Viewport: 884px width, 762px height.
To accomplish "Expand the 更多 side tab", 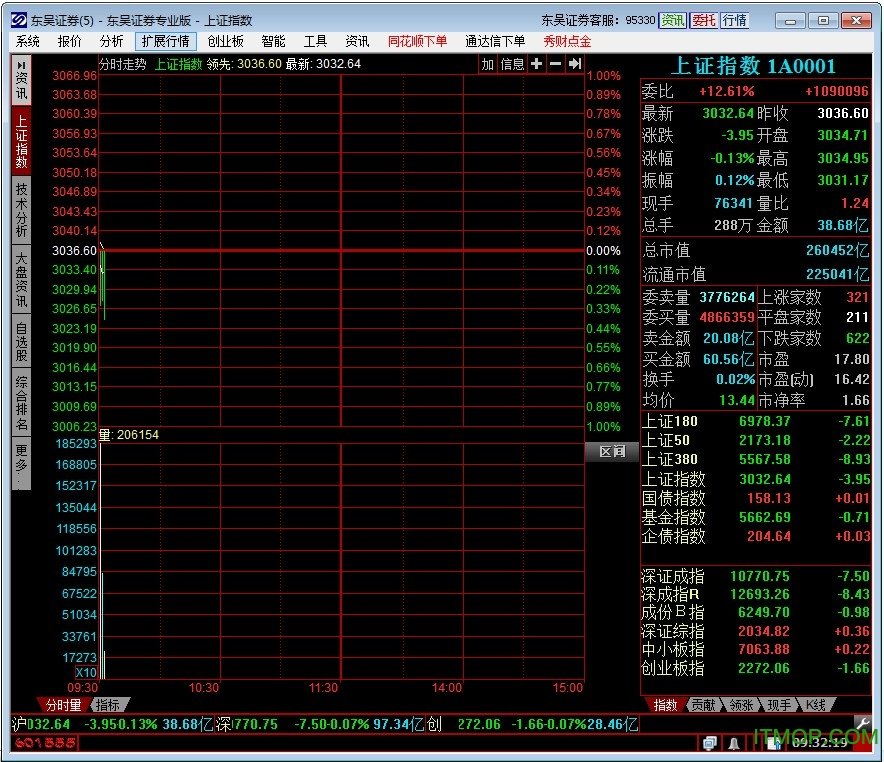I will point(21,465).
